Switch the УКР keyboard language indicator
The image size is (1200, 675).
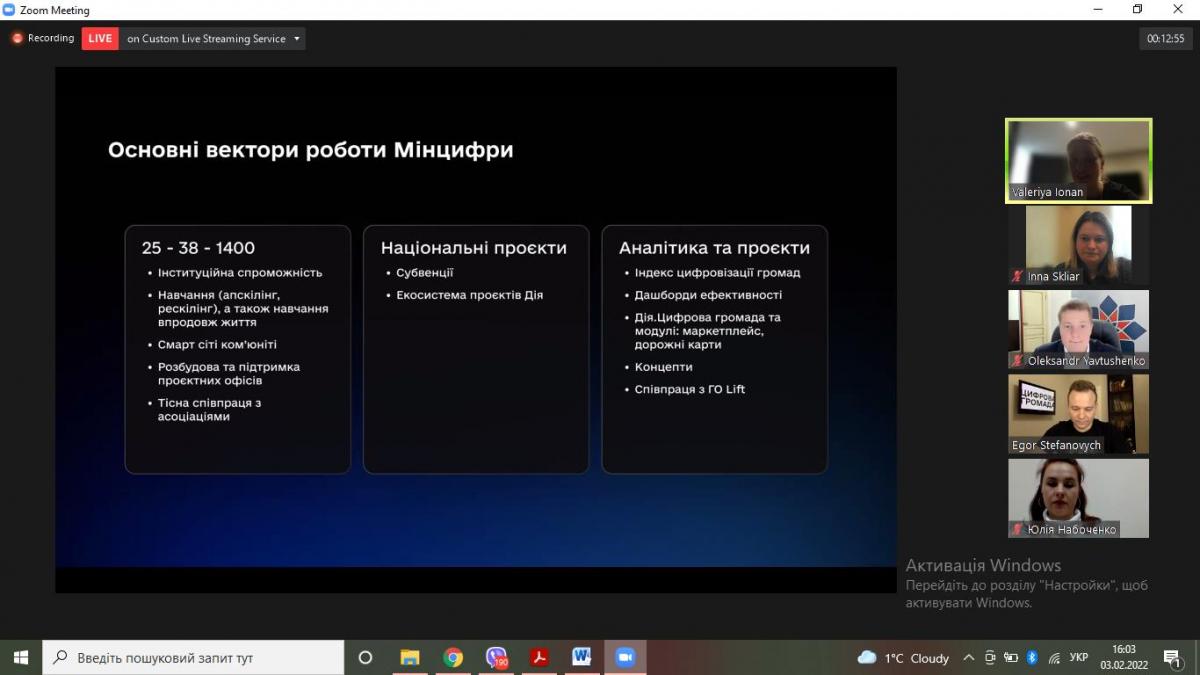tap(1078, 658)
